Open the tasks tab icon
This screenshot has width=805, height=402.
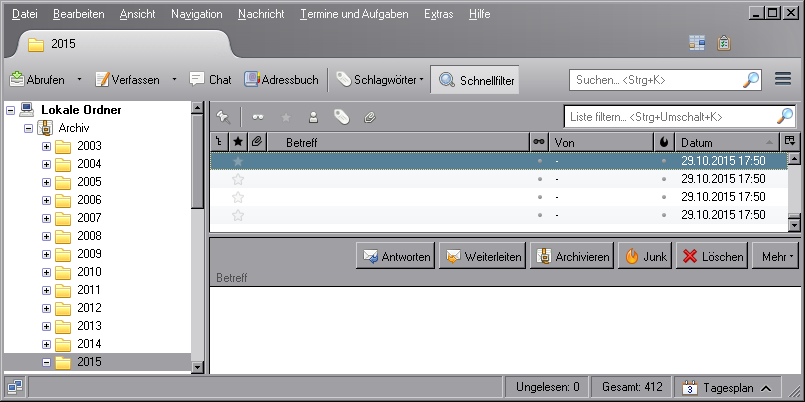pyautogui.click(x=723, y=44)
